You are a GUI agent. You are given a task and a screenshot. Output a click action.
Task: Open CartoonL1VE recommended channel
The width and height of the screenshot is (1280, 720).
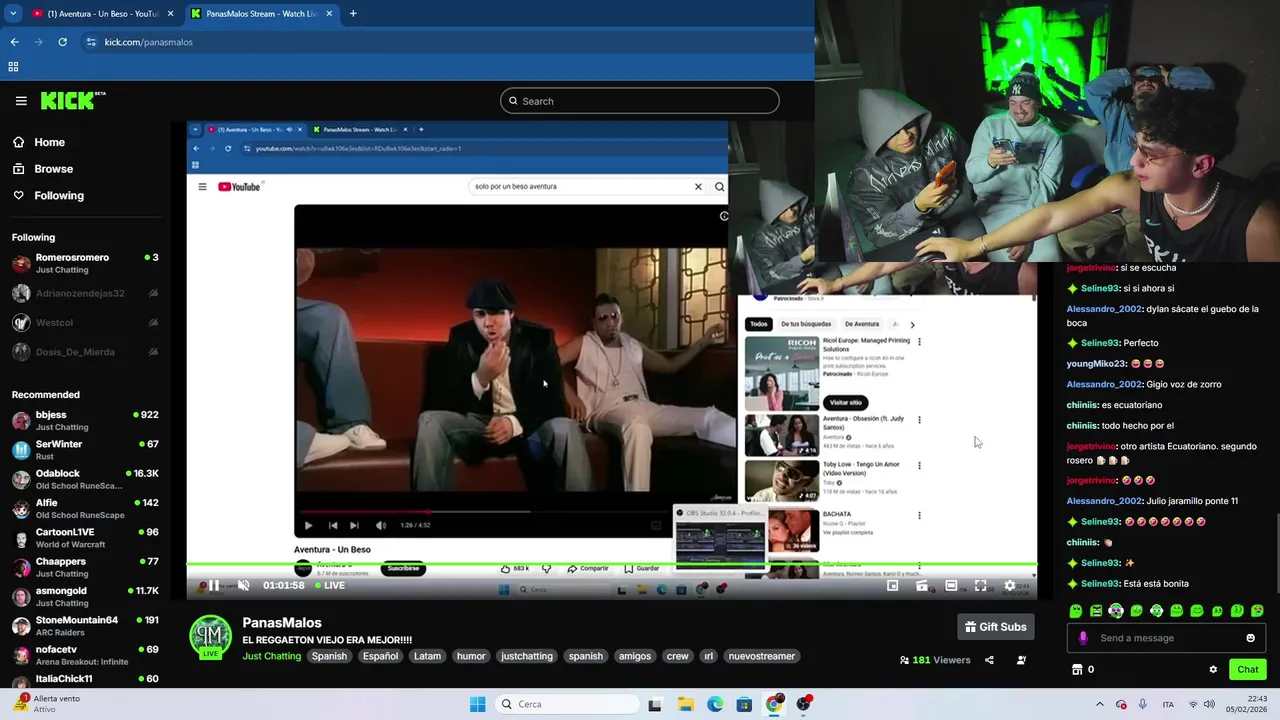[x=85, y=538]
